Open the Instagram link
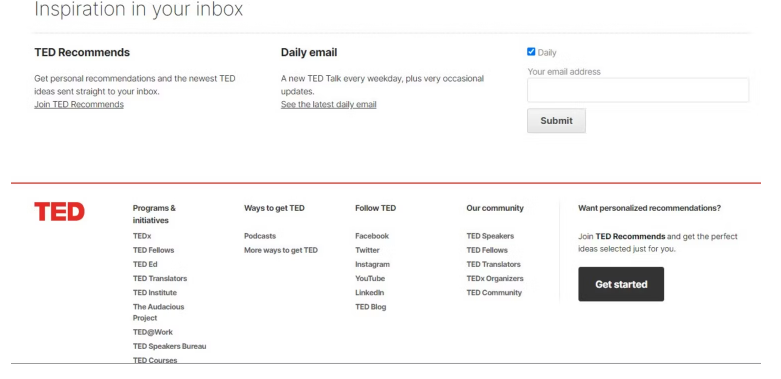This screenshot has height=379, width=781. 373,264
